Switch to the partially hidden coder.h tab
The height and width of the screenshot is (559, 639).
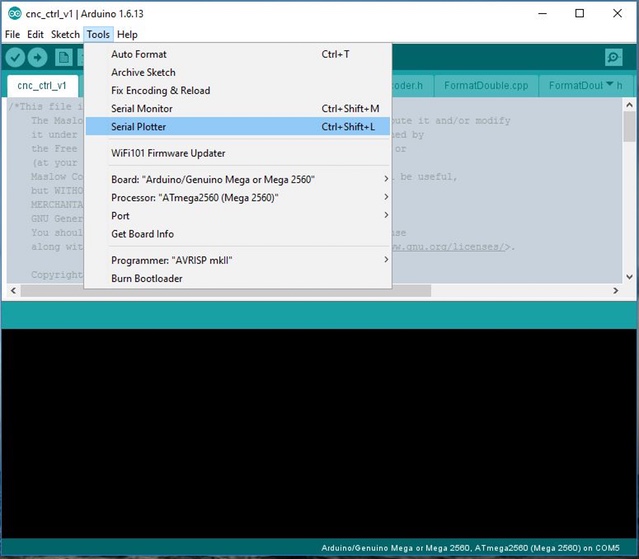click(x=412, y=86)
